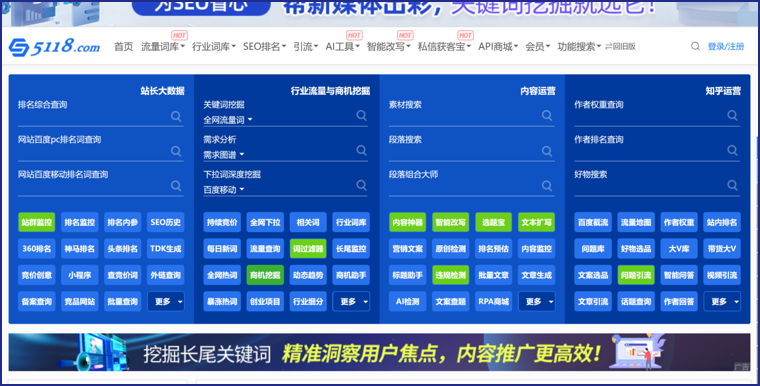The width and height of the screenshot is (760, 386).
Task: Click the 内容神器 button
Action: tap(408, 222)
